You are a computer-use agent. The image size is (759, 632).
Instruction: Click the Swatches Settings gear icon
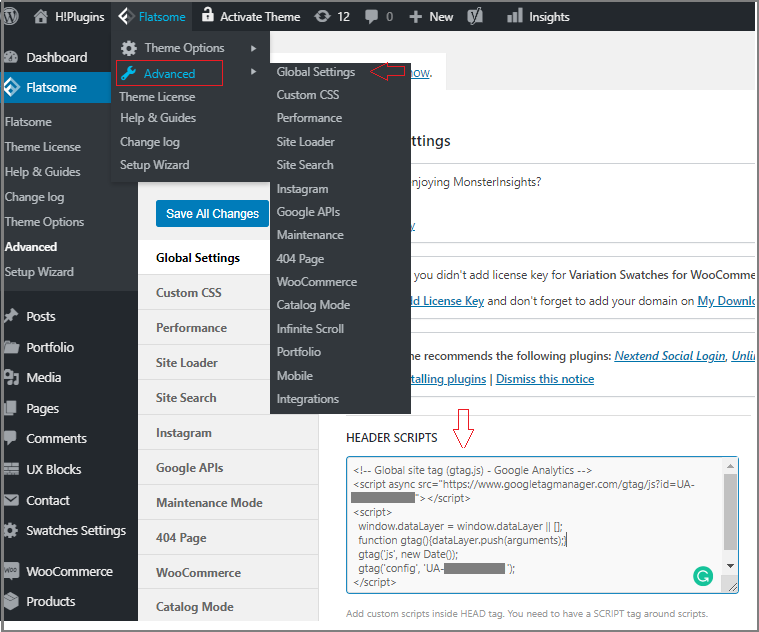pyautogui.click(x=11, y=530)
